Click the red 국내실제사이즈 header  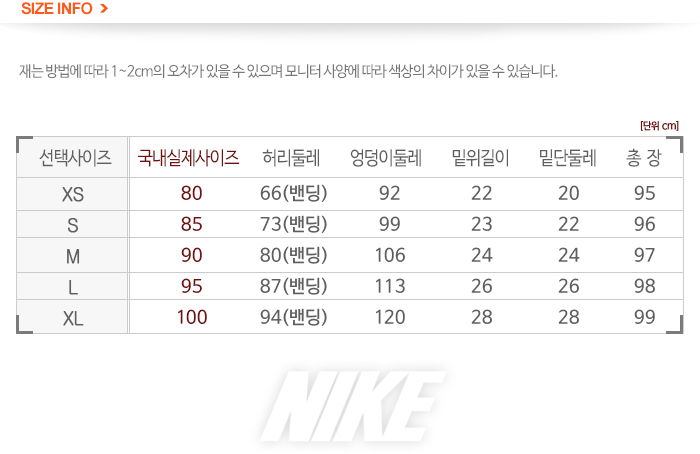[x=188, y=158]
